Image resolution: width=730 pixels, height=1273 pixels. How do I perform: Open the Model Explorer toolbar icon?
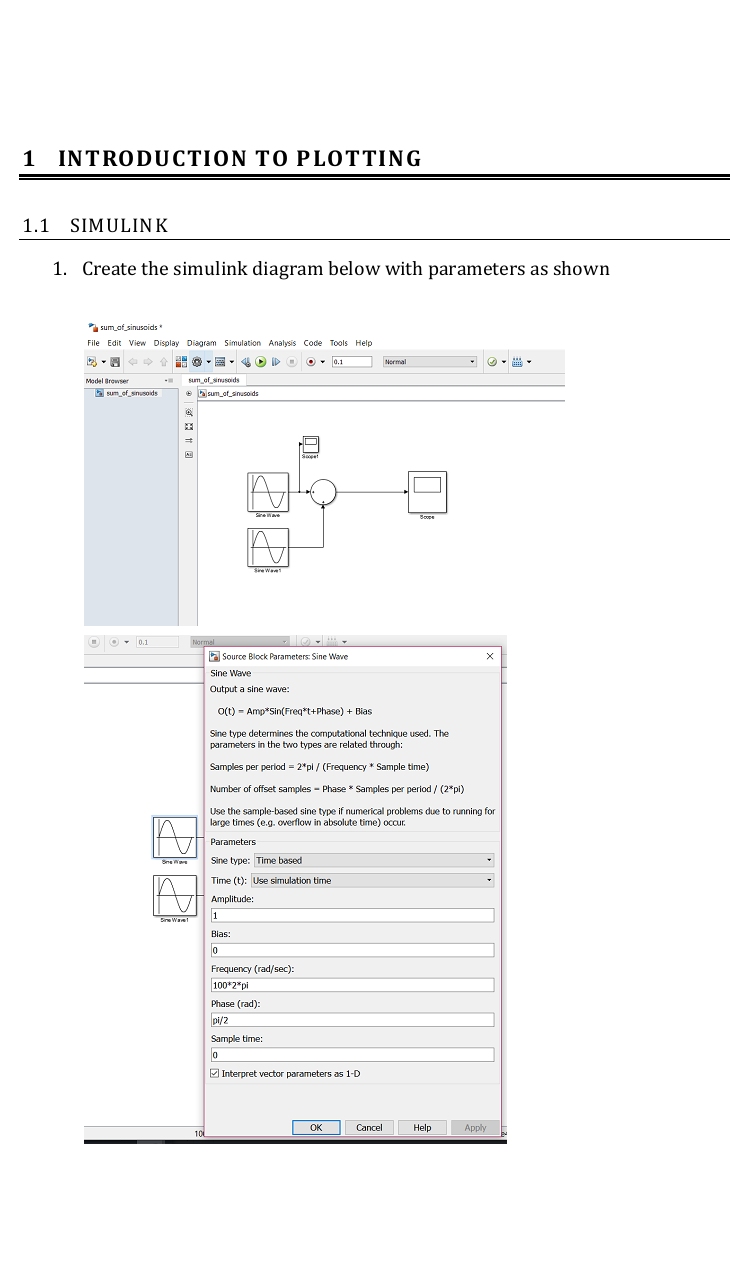[220, 361]
